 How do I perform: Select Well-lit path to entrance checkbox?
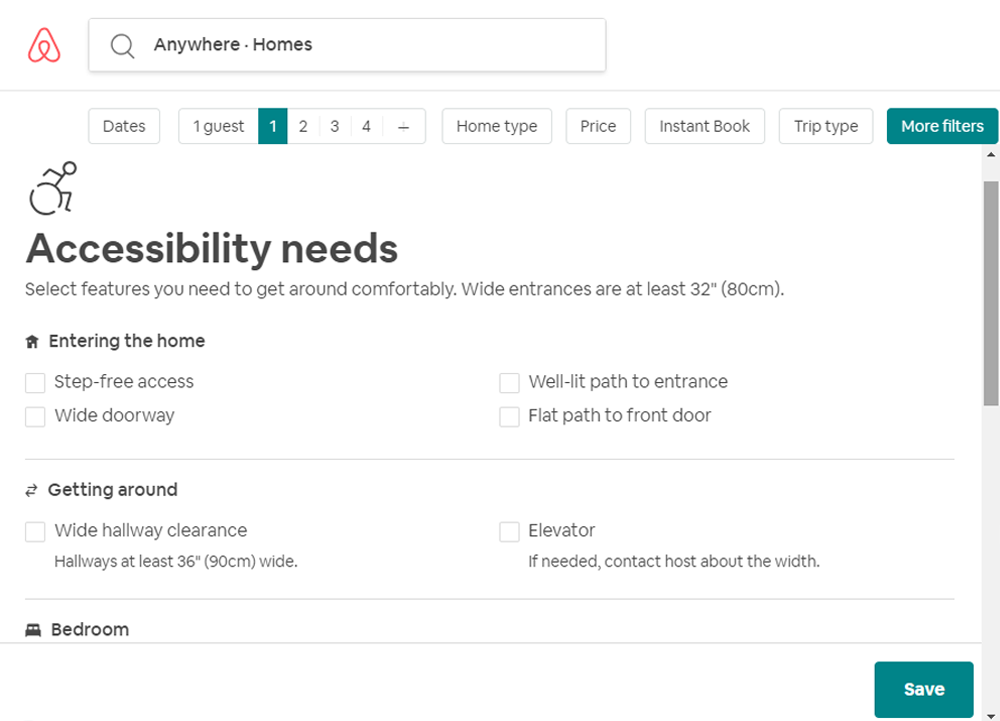tap(510, 383)
